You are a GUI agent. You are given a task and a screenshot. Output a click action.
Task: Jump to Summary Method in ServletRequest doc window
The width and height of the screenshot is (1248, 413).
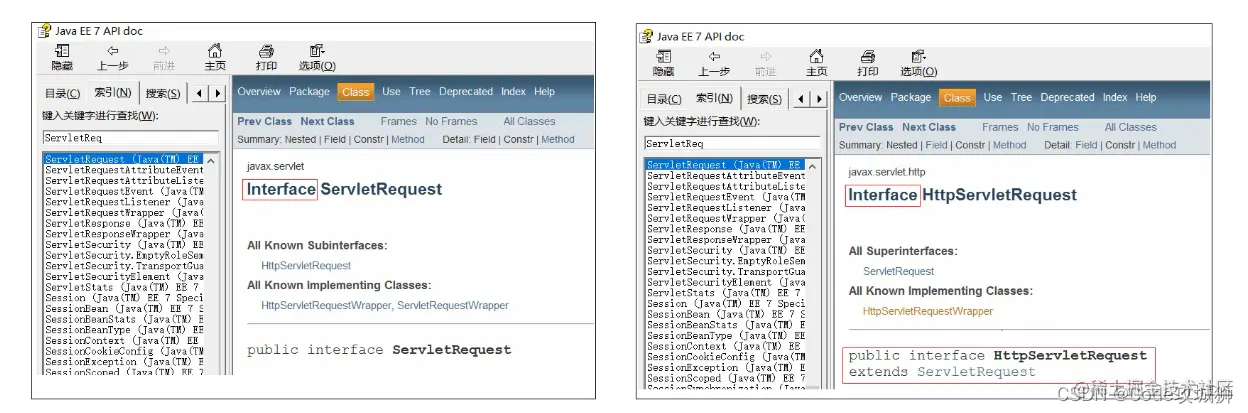408,140
